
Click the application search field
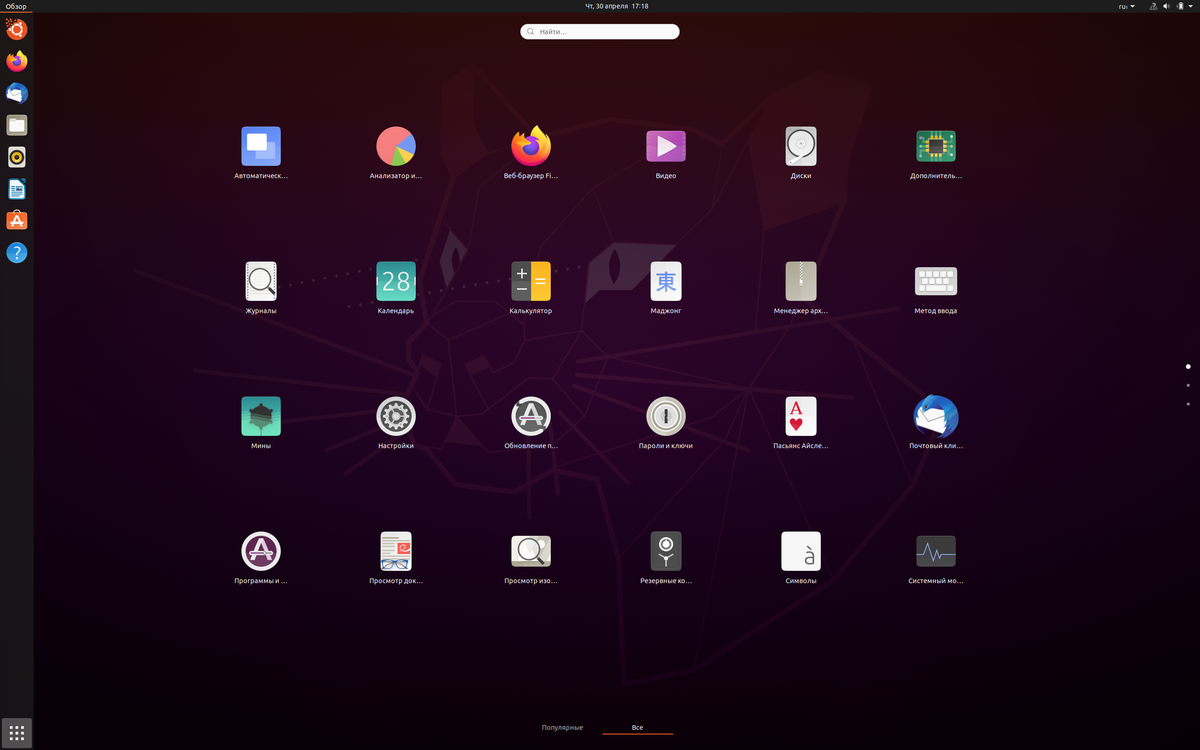(600, 32)
